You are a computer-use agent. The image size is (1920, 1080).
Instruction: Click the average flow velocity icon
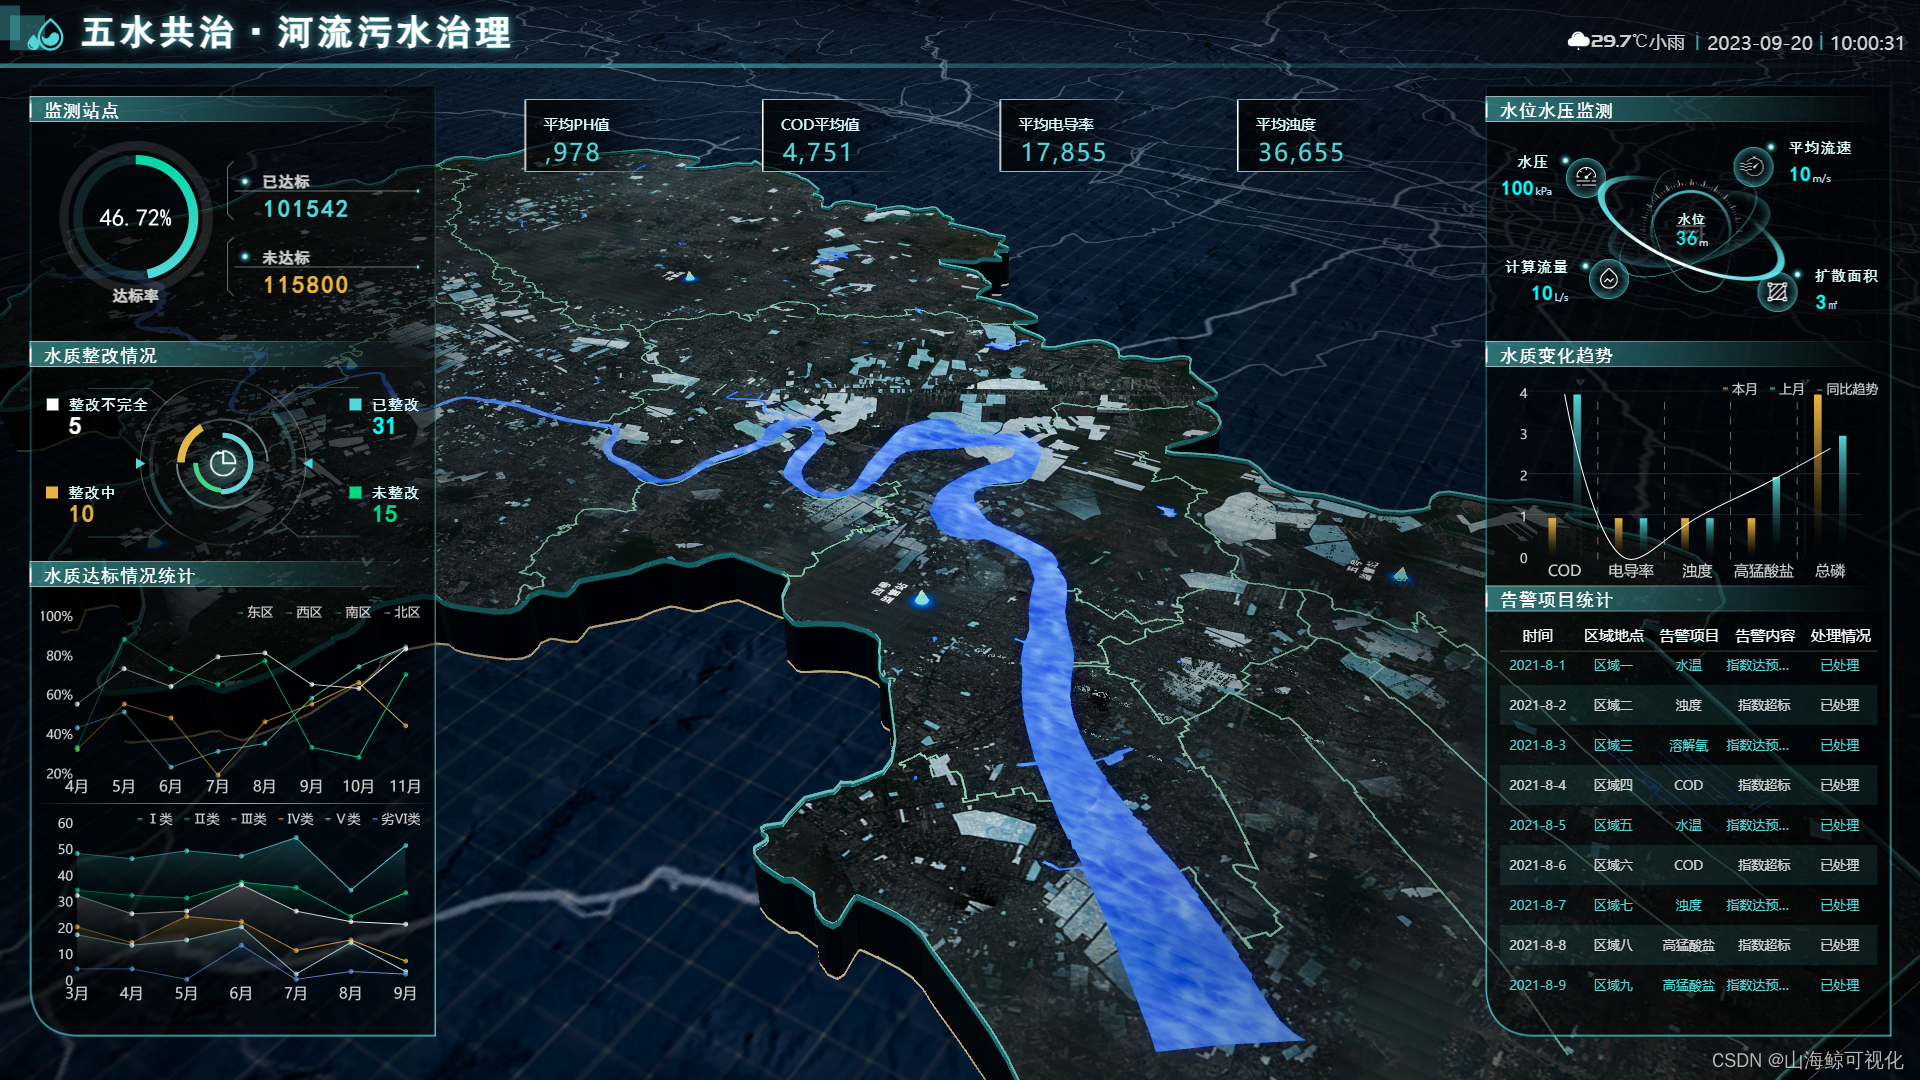click(x=1752, y=166)
